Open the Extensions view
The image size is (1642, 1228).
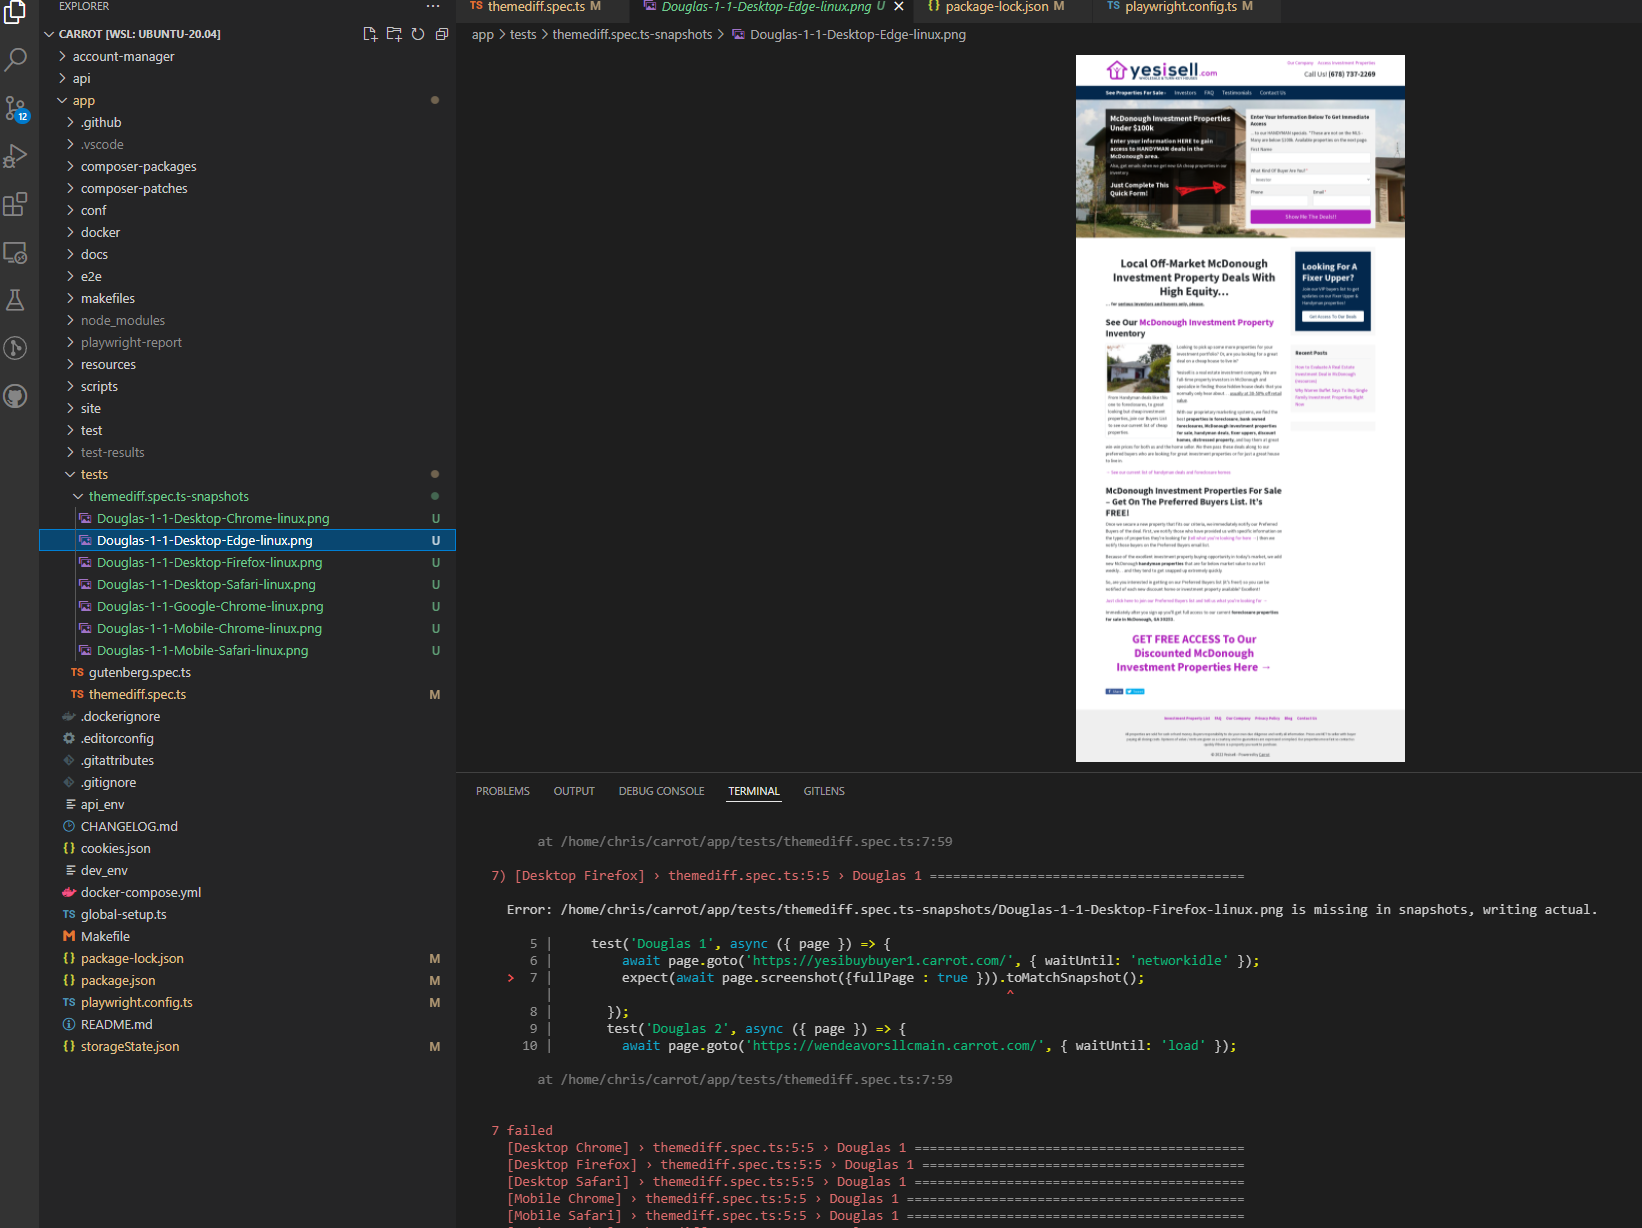point(15,204)
